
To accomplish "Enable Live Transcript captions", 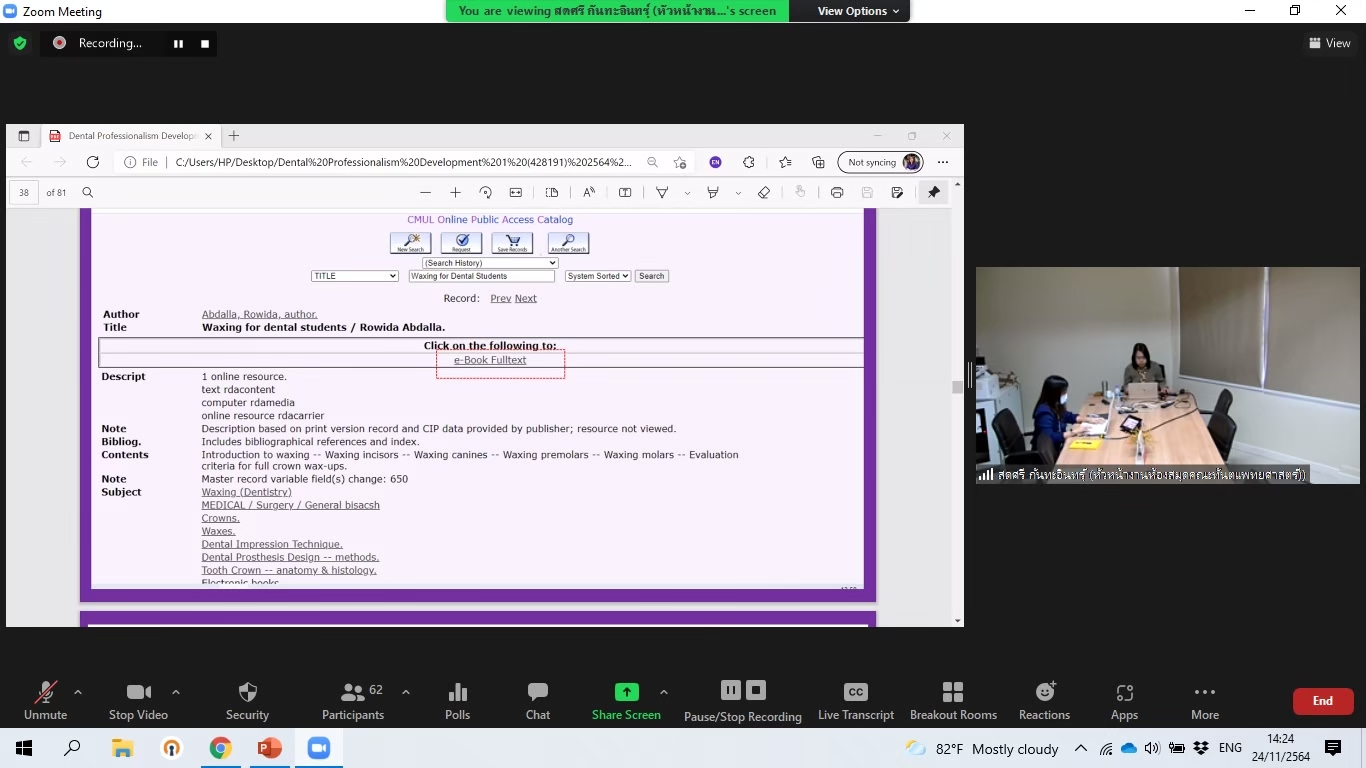I will 855,700.
